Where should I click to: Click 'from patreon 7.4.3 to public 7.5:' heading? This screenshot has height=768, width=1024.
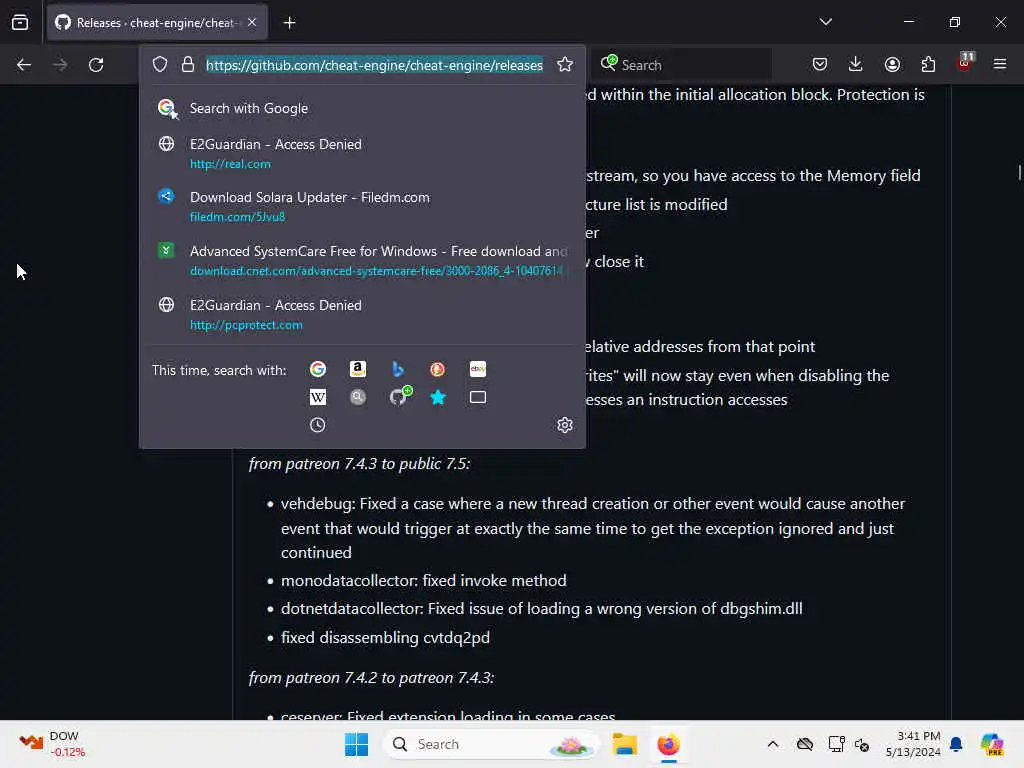click(359, 464)
